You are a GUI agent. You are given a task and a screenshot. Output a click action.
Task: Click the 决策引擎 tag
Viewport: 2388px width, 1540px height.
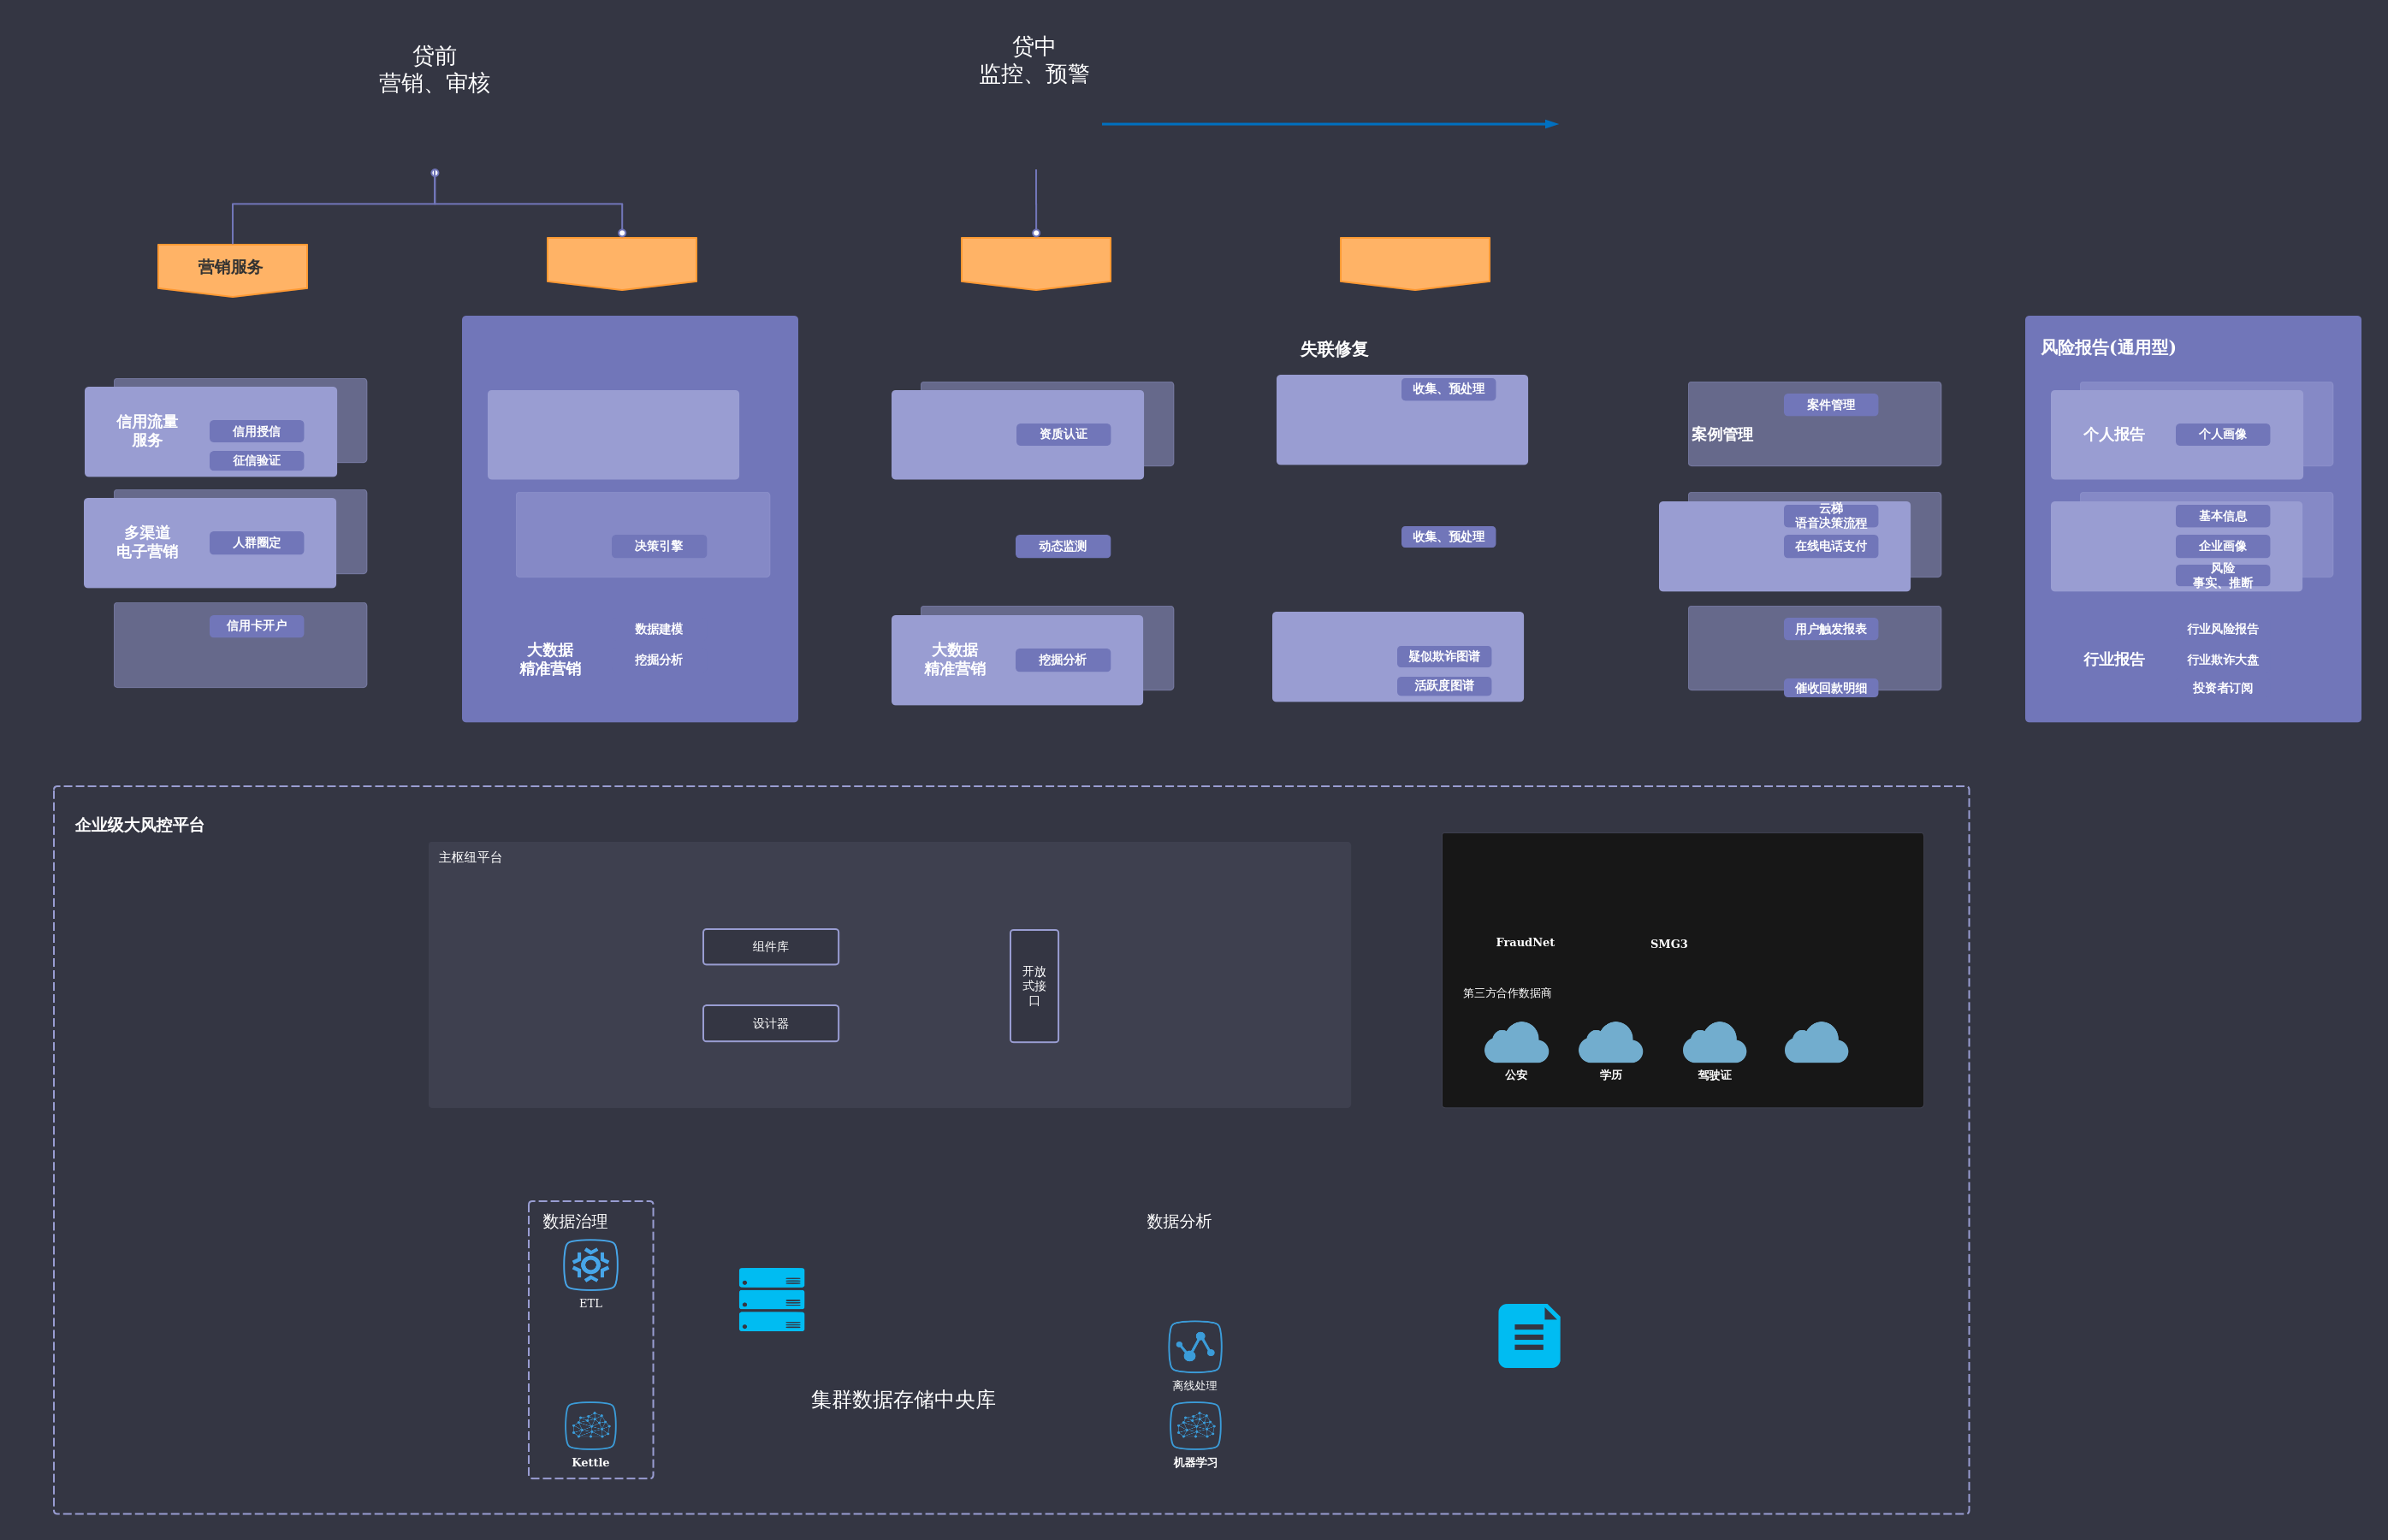658,546
